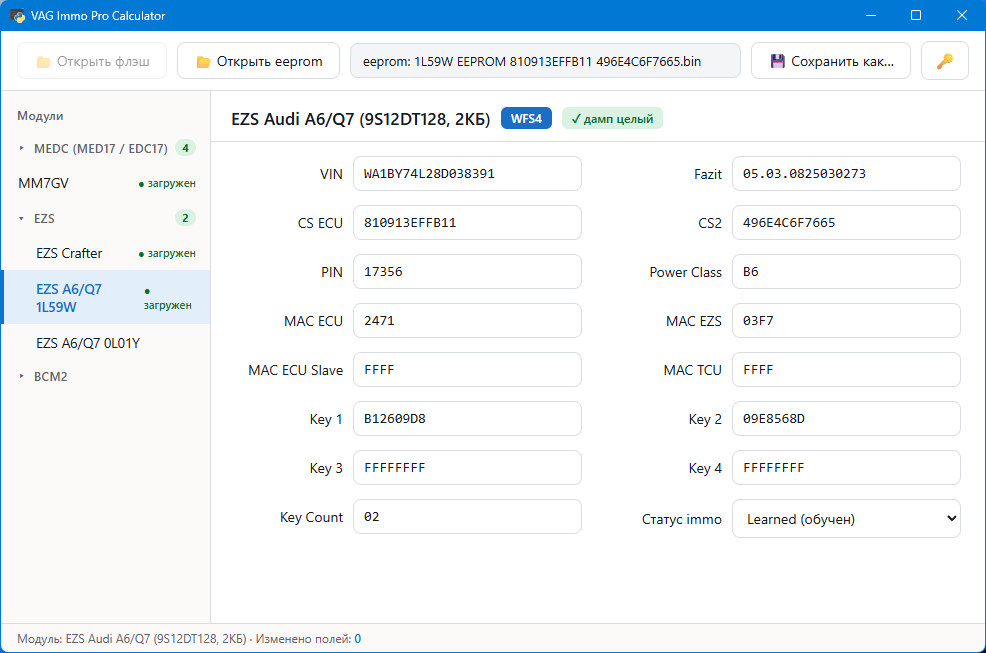Click the PIN field showing 17356
The width and height of the screenshot is (986, 653).
pos(467,272)
